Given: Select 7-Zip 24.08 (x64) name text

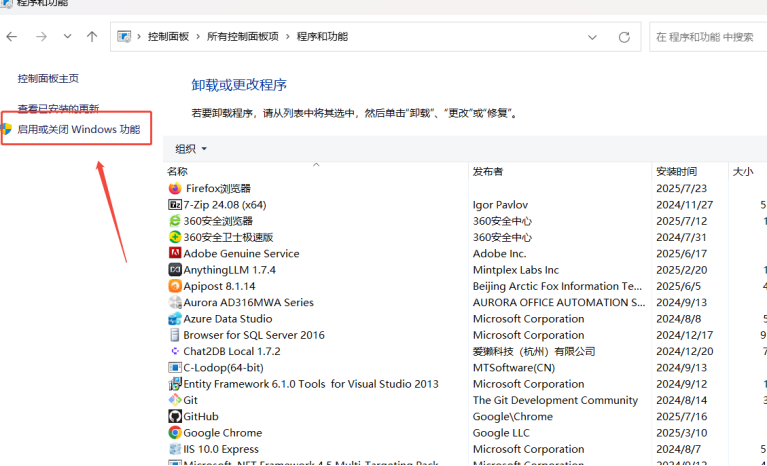Looking at the screenshot, I should tap(225, 205).
